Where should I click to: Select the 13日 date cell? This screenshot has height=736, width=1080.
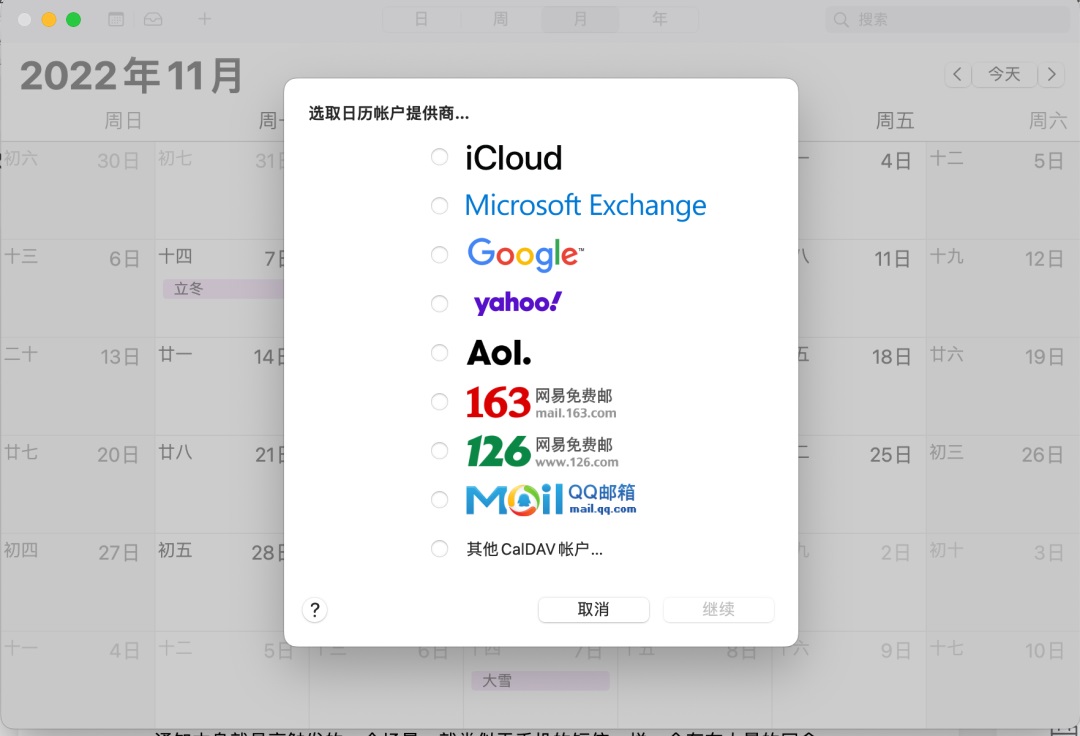tap(78, 387)
